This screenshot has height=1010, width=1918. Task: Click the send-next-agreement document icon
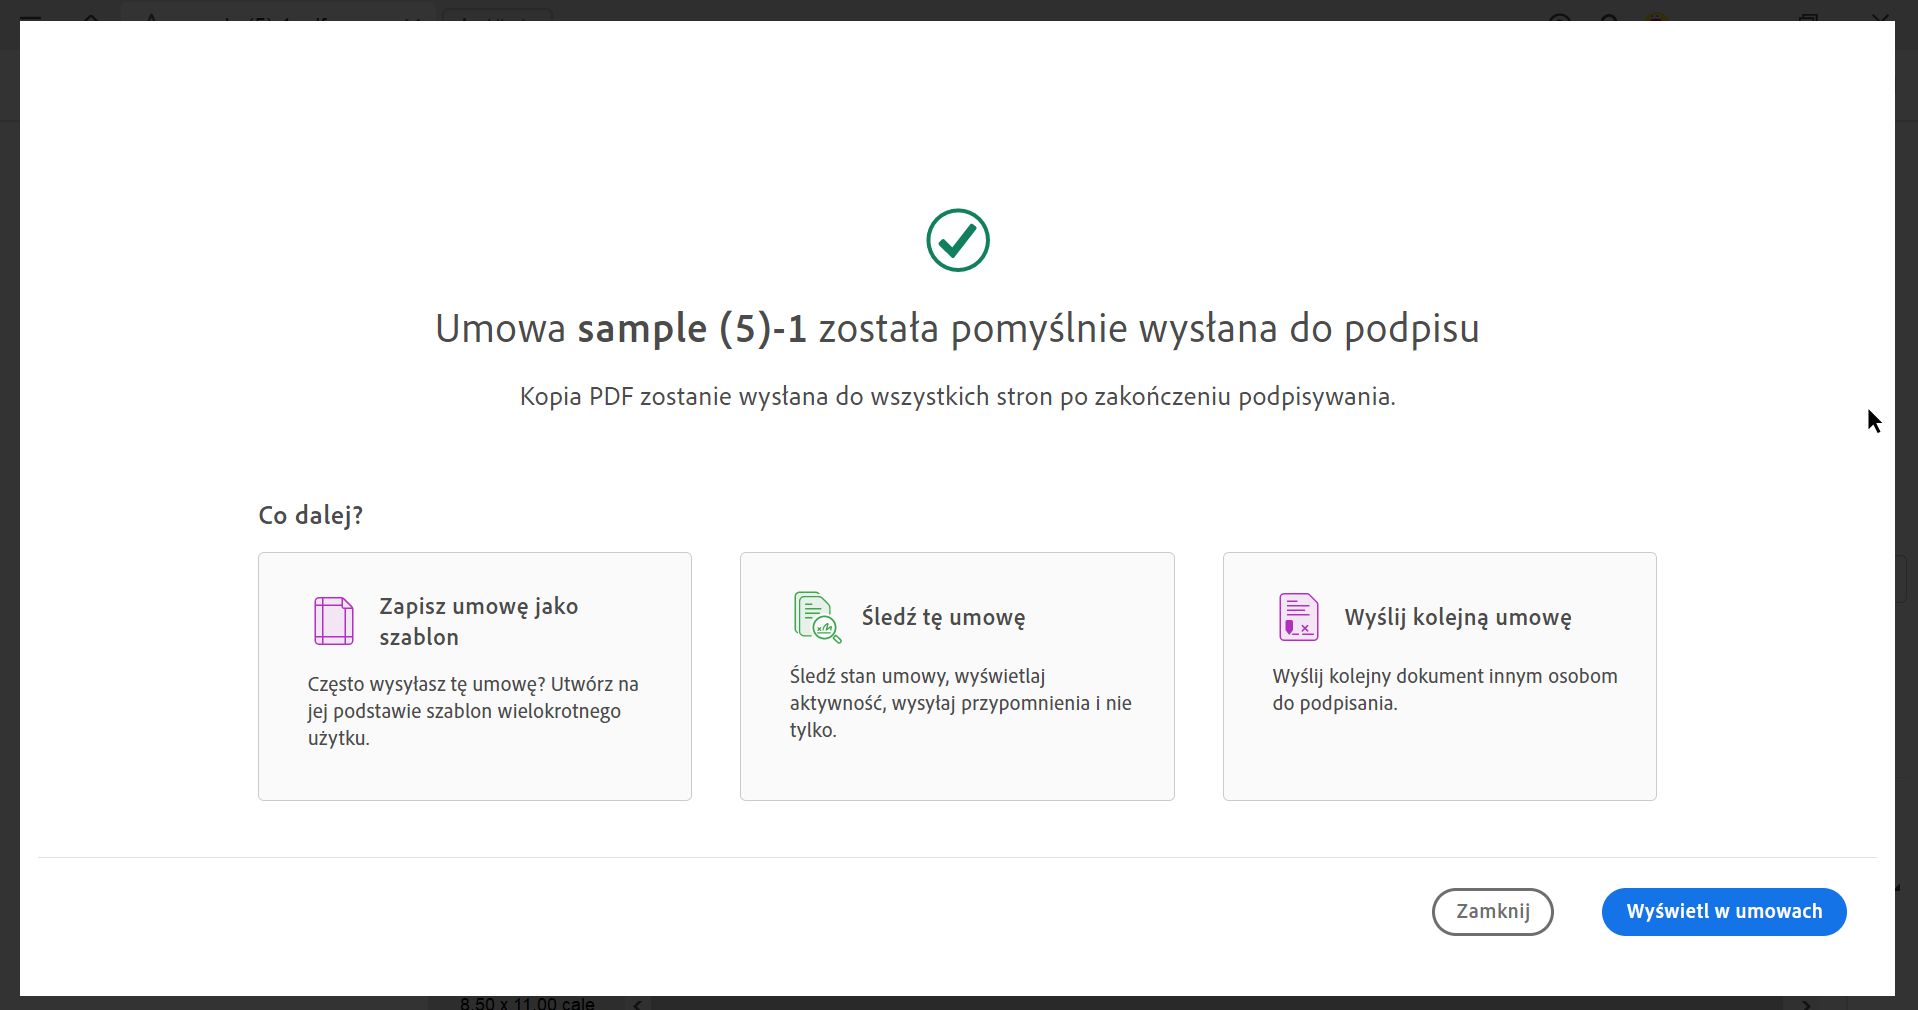point(1298,617)
